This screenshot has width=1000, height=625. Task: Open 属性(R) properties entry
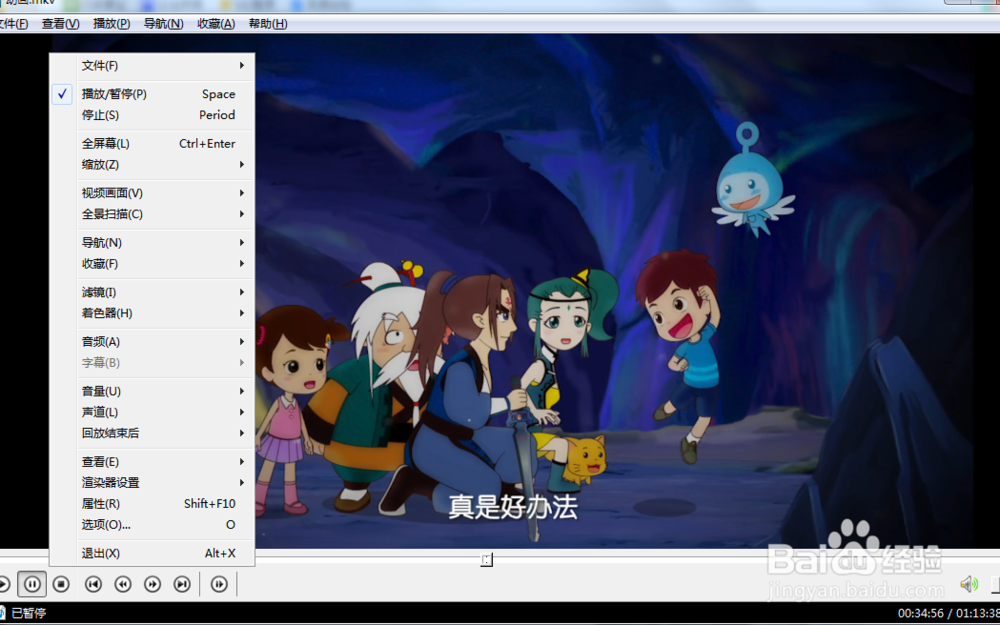tap(152, 504)
